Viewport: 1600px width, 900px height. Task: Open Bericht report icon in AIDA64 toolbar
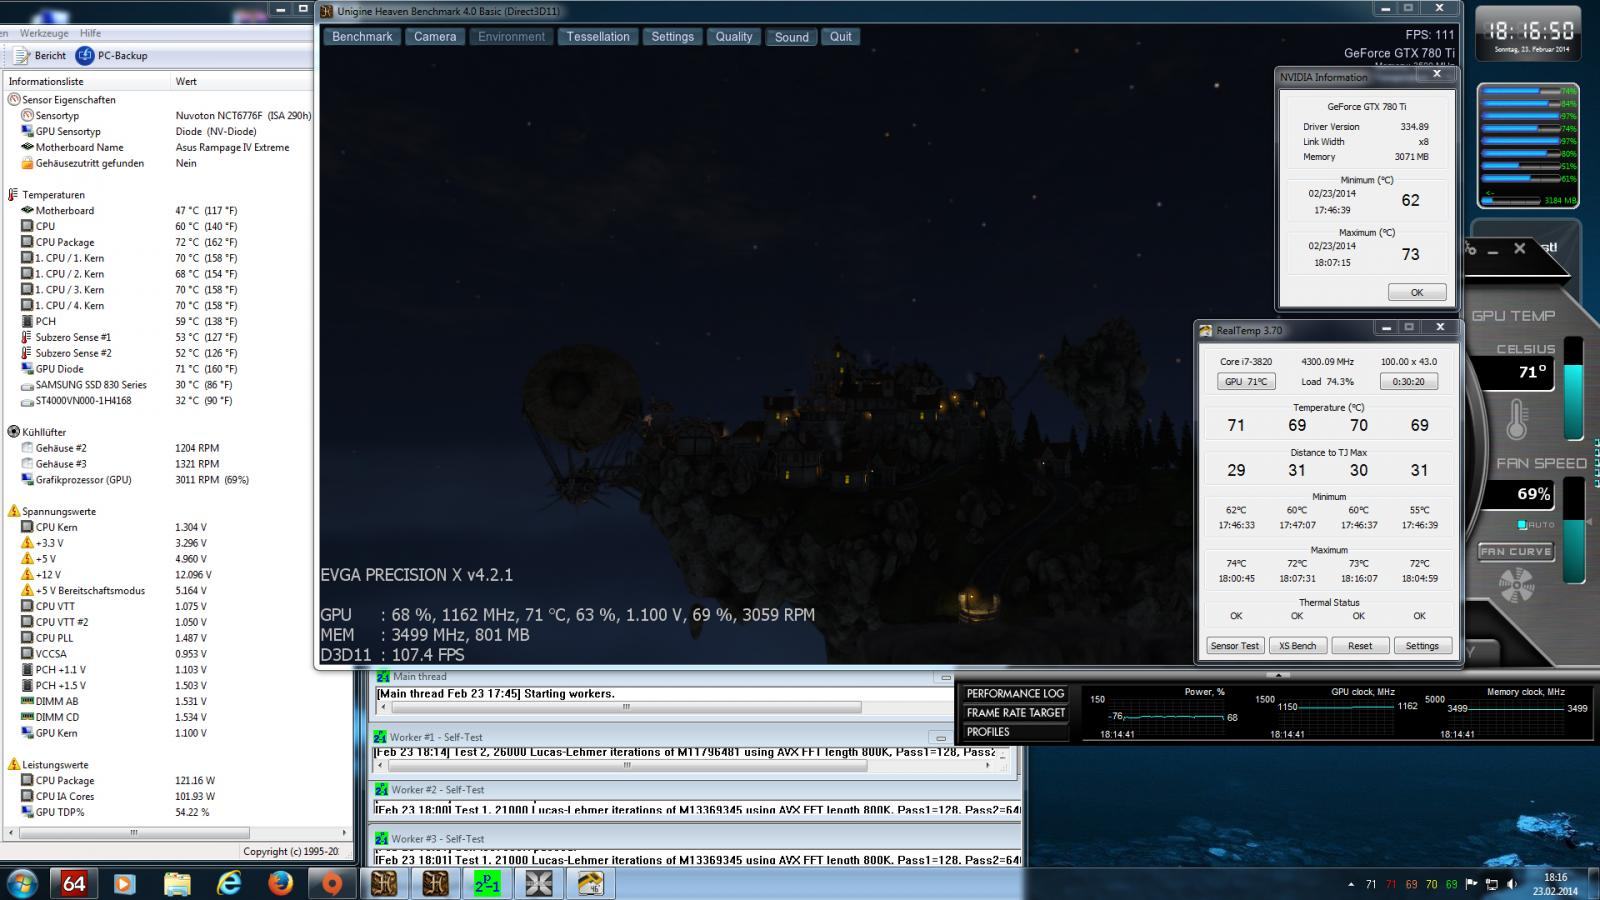pyautogui.click(x=23, y=56)
